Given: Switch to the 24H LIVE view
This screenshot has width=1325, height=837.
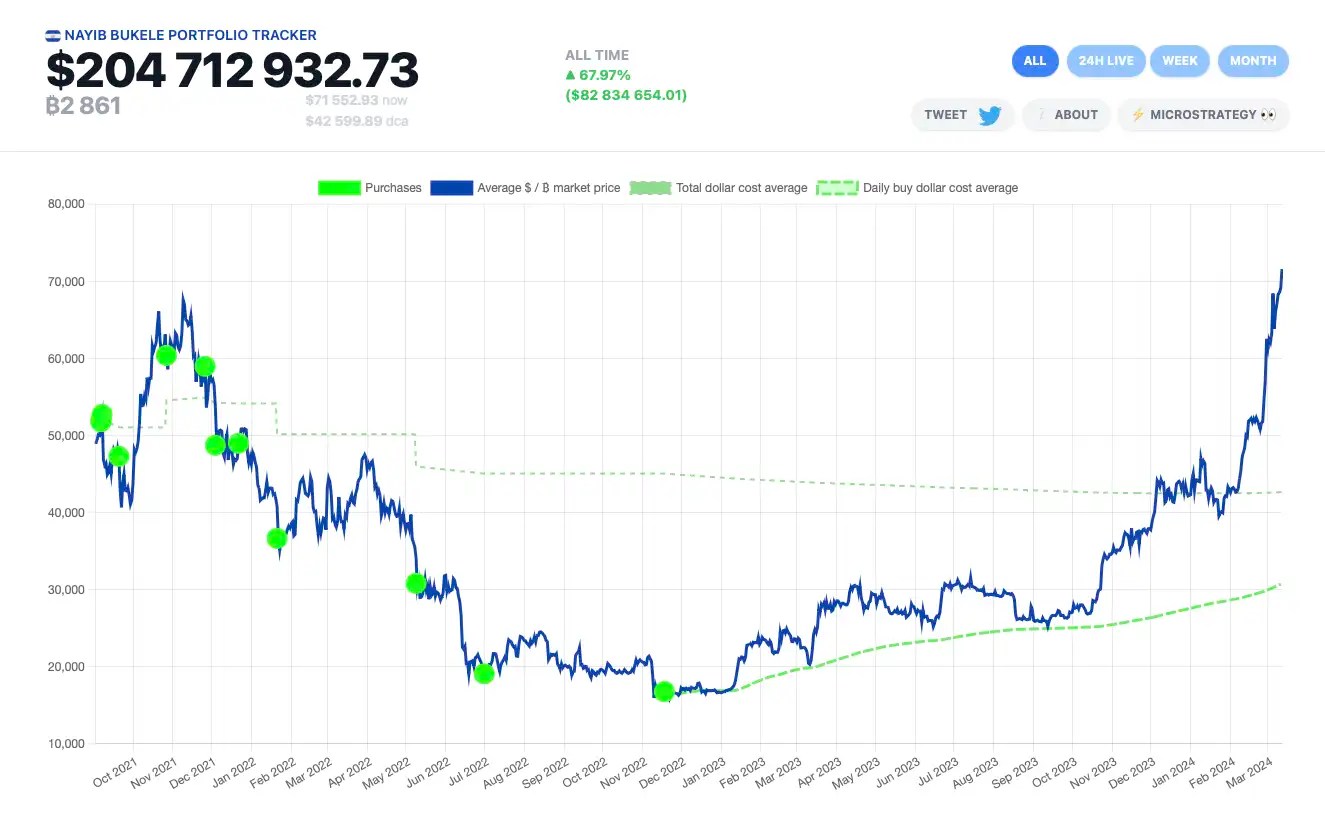Looking at the screenshot, I should coord(1106,61).
